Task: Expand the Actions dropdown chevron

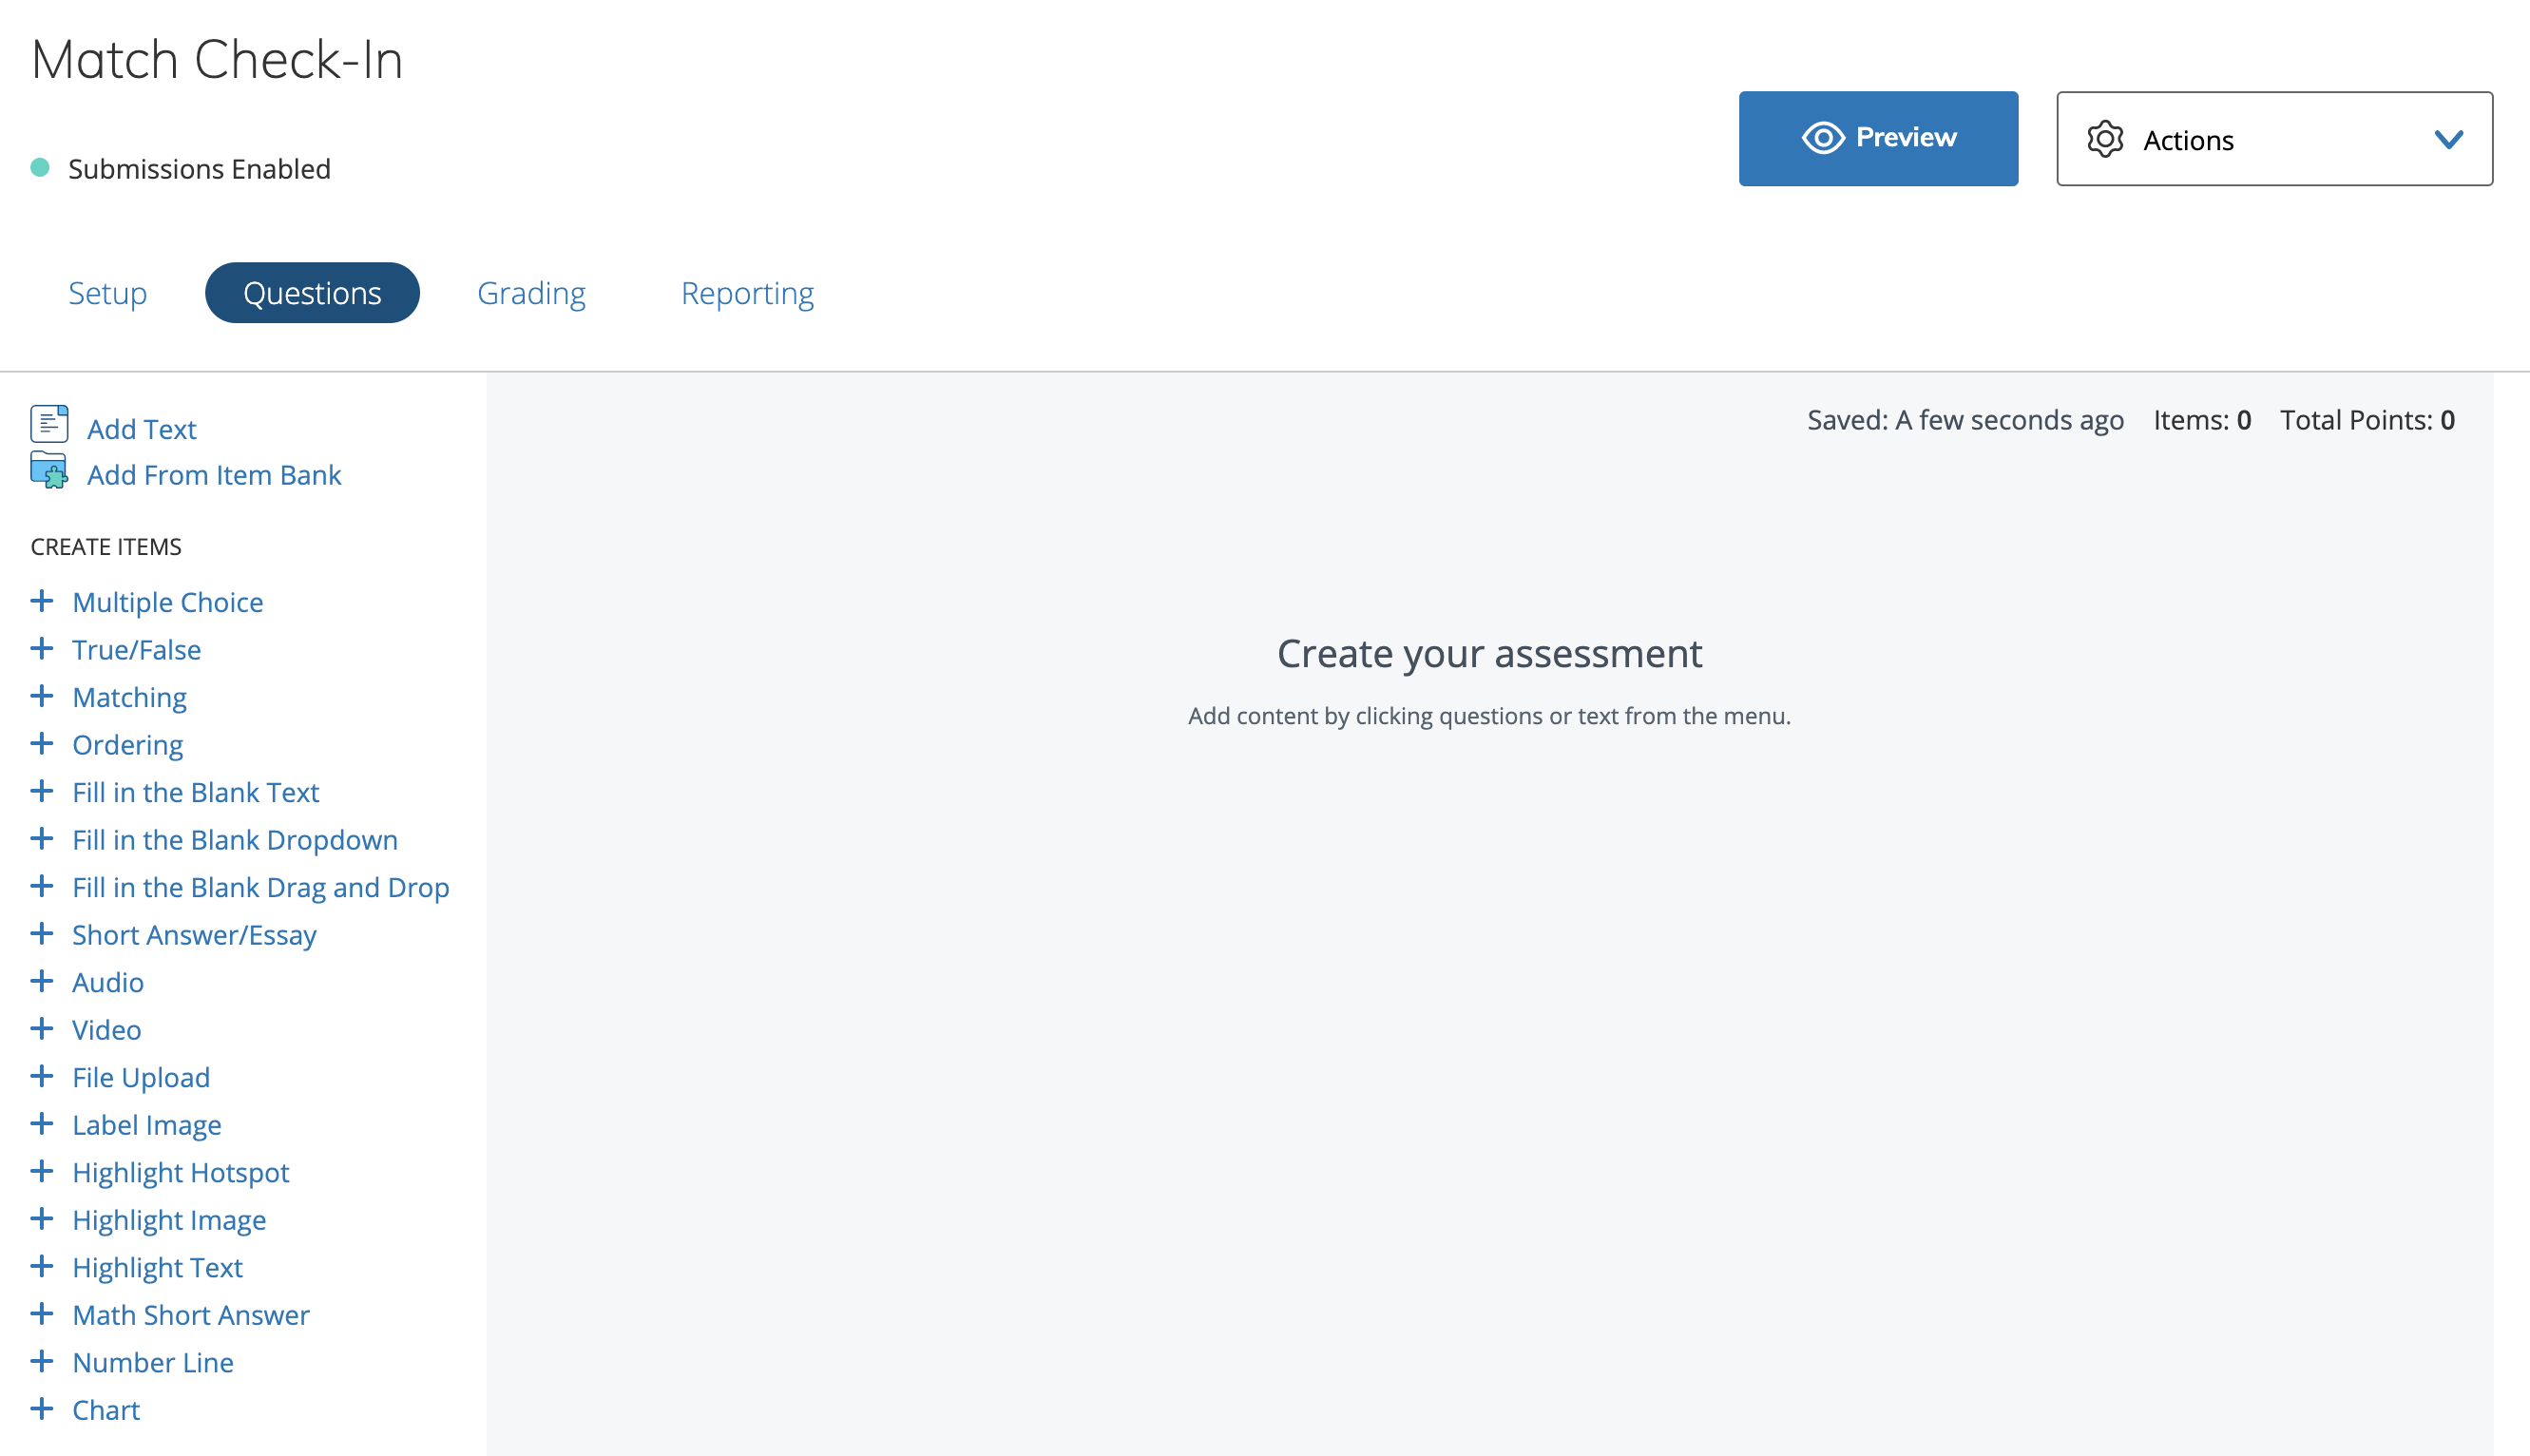Action: (x=2448, y=139)
